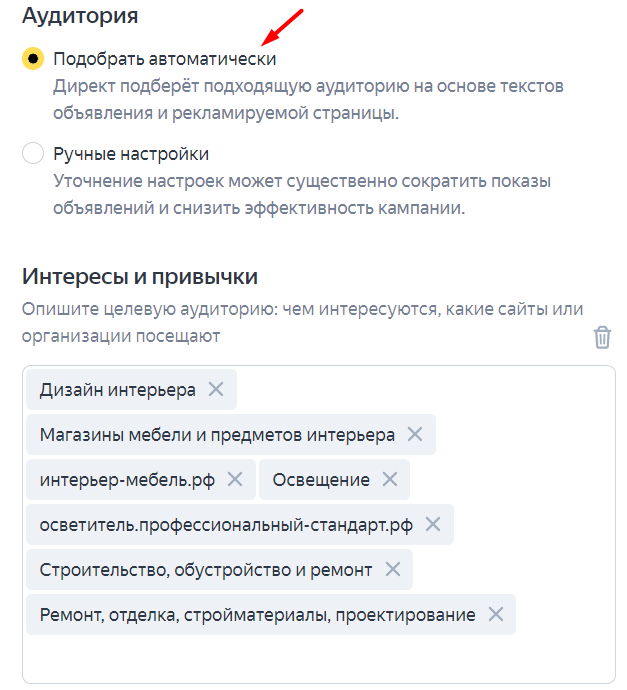Click the "Ручные настройки" label text
Screen dimensions: 627x690
tap(131, 154)
